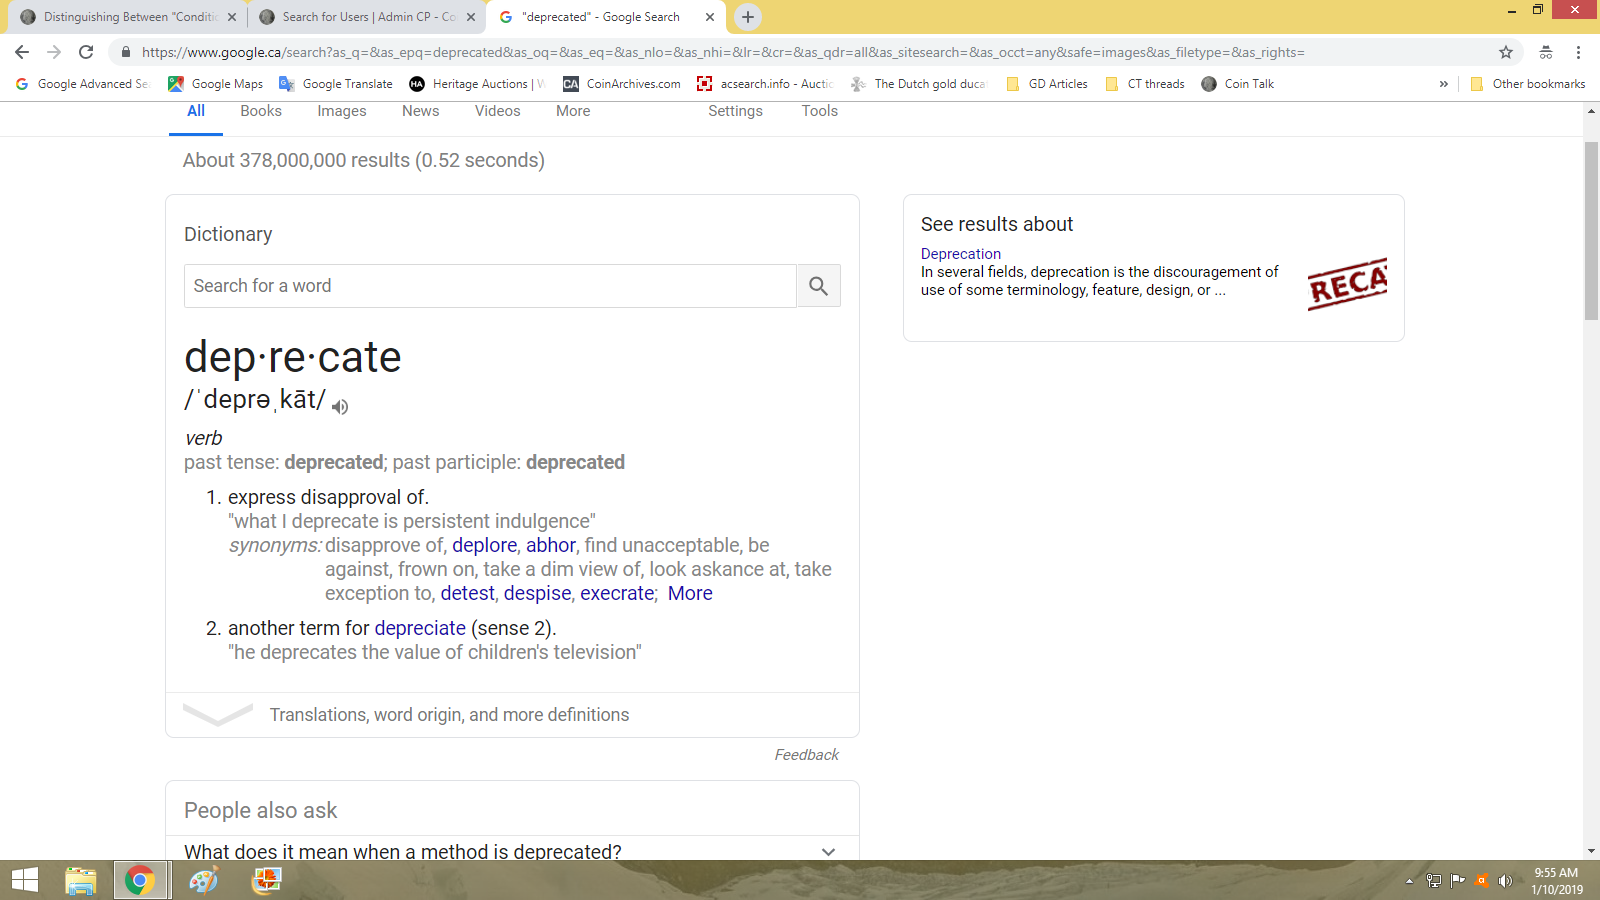Switch to the News search tab
This screenshot has height=900, width=1600.
[420, 111]
